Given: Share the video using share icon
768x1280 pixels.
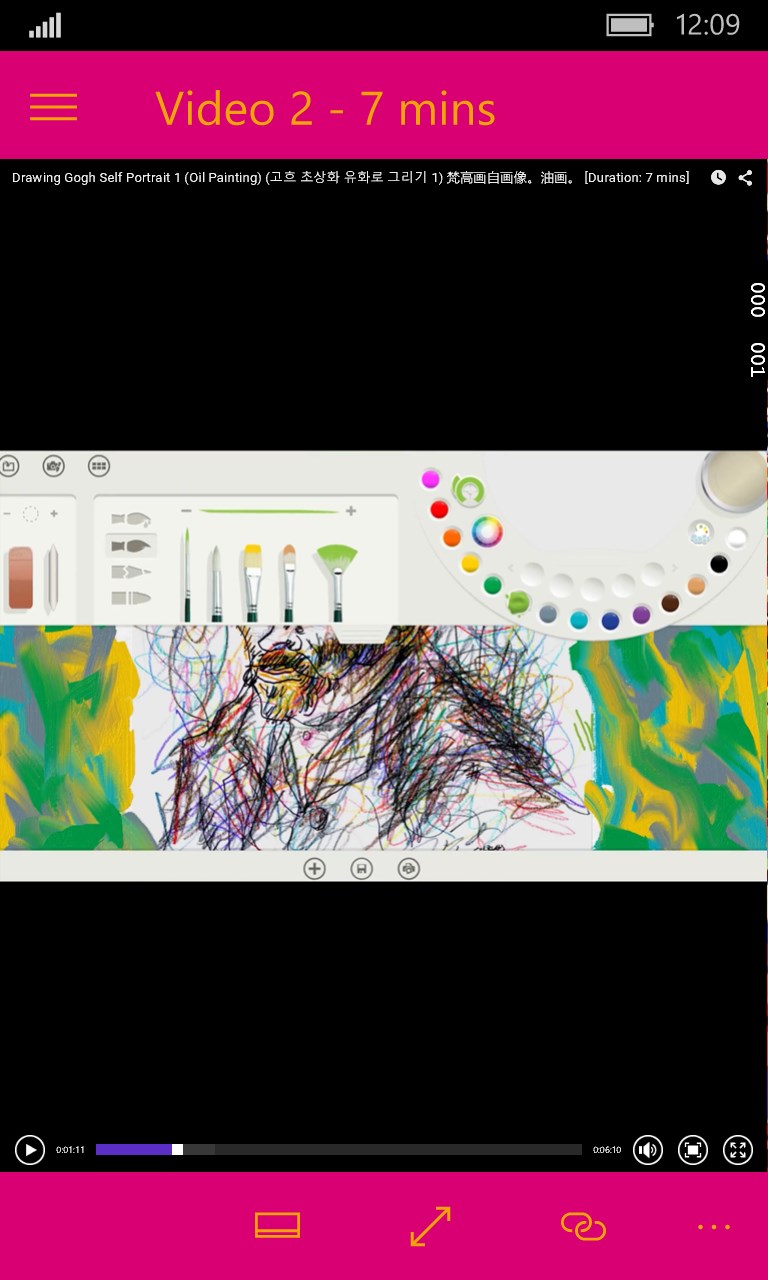Looking at the screenshot, I should click(746, 178).
